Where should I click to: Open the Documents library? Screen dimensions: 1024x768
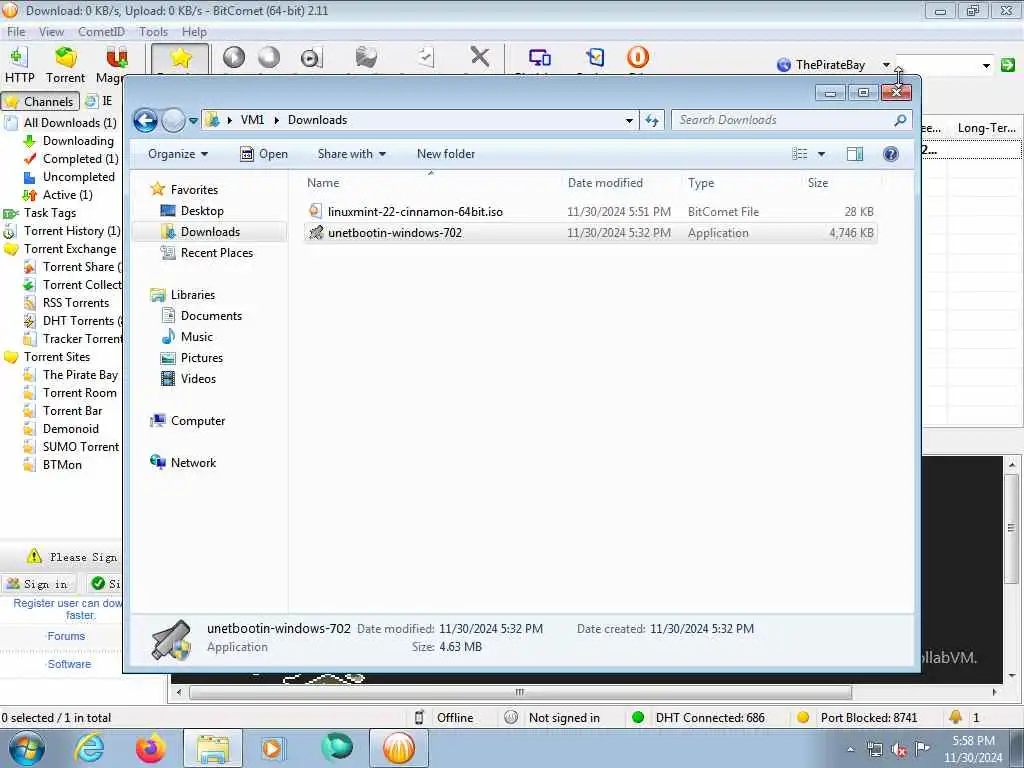click(211, 316)
